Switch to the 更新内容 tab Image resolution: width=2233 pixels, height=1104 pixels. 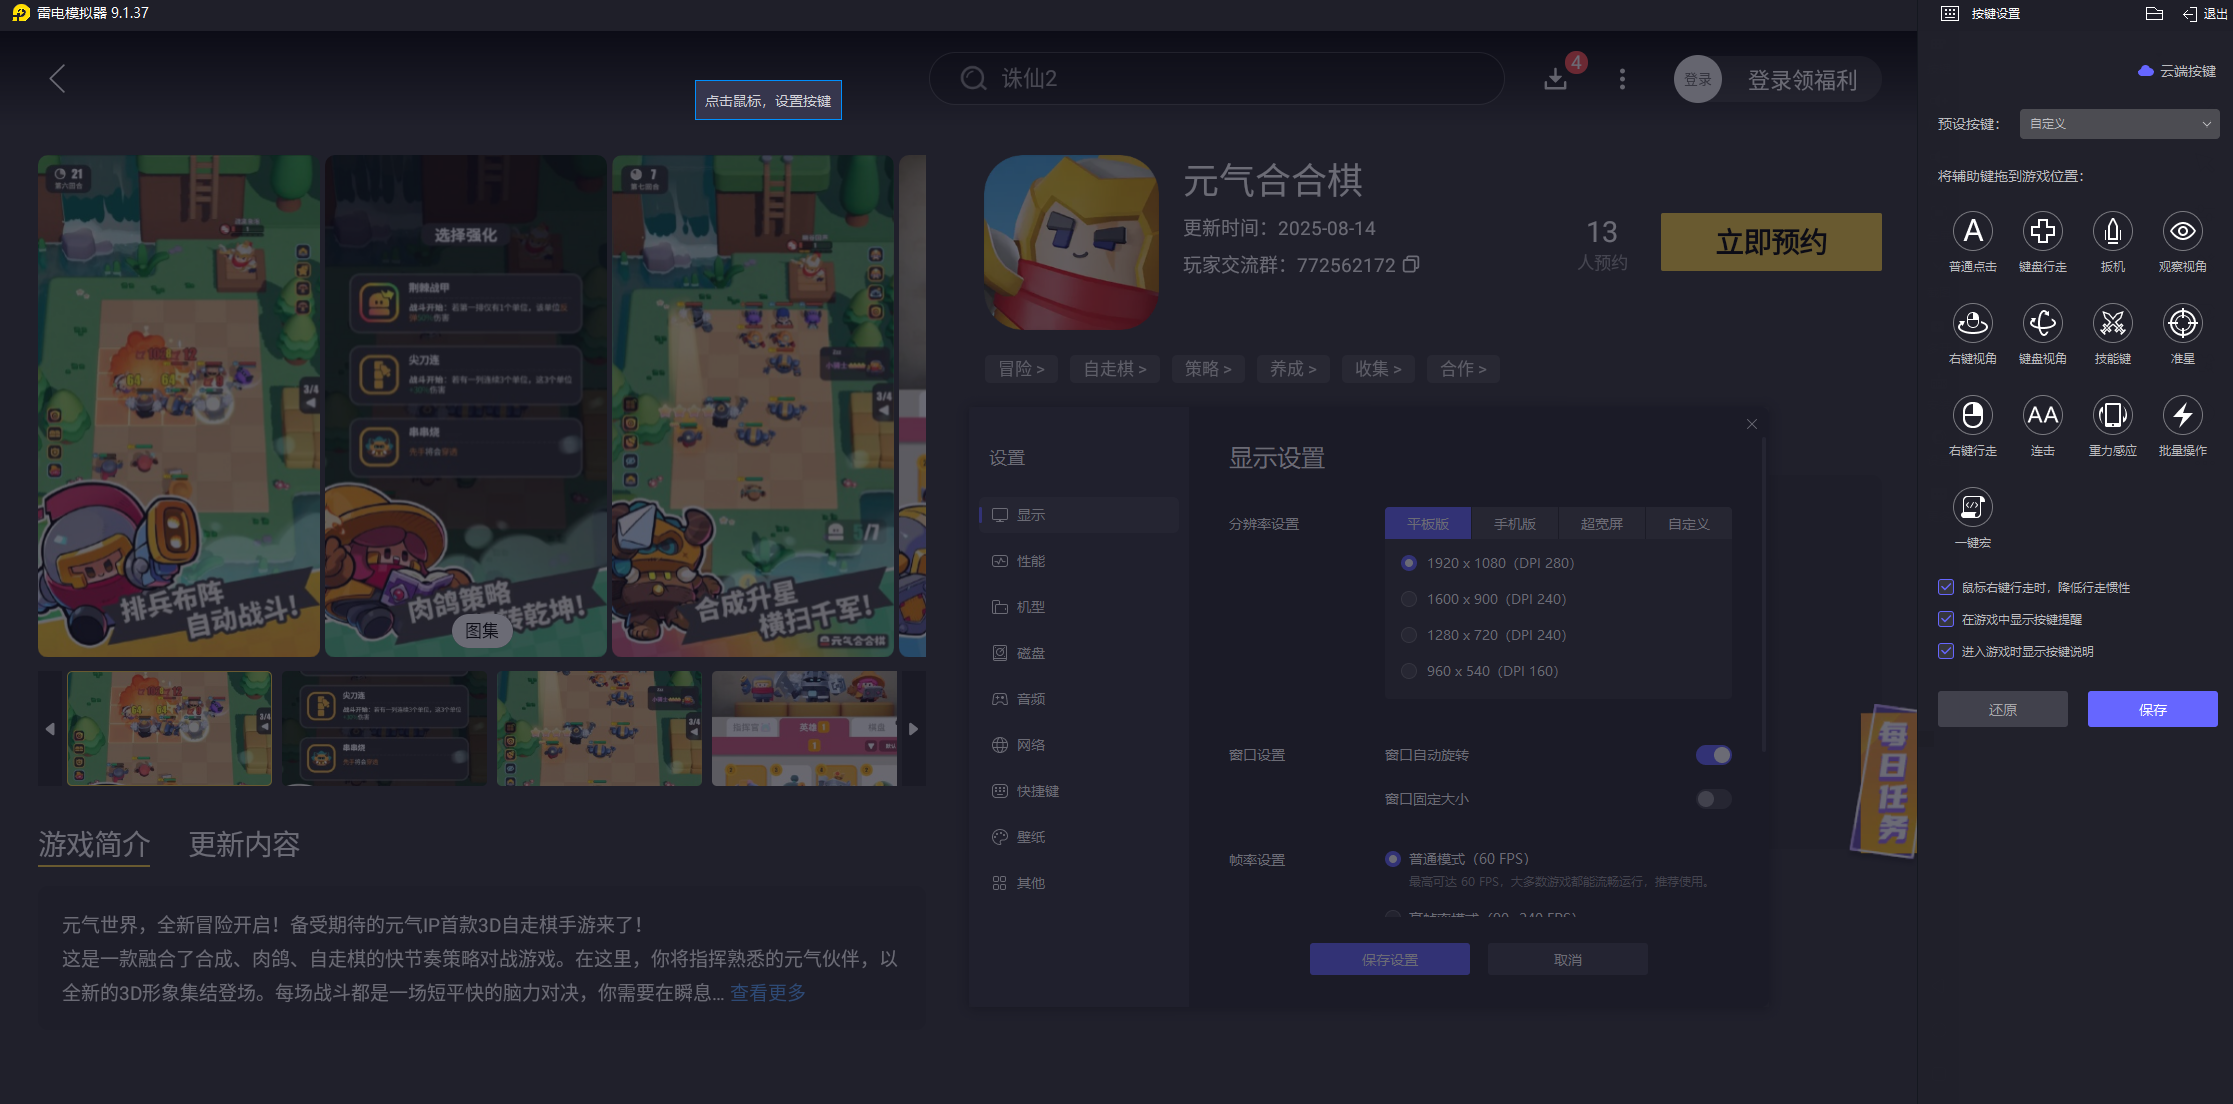243,845
